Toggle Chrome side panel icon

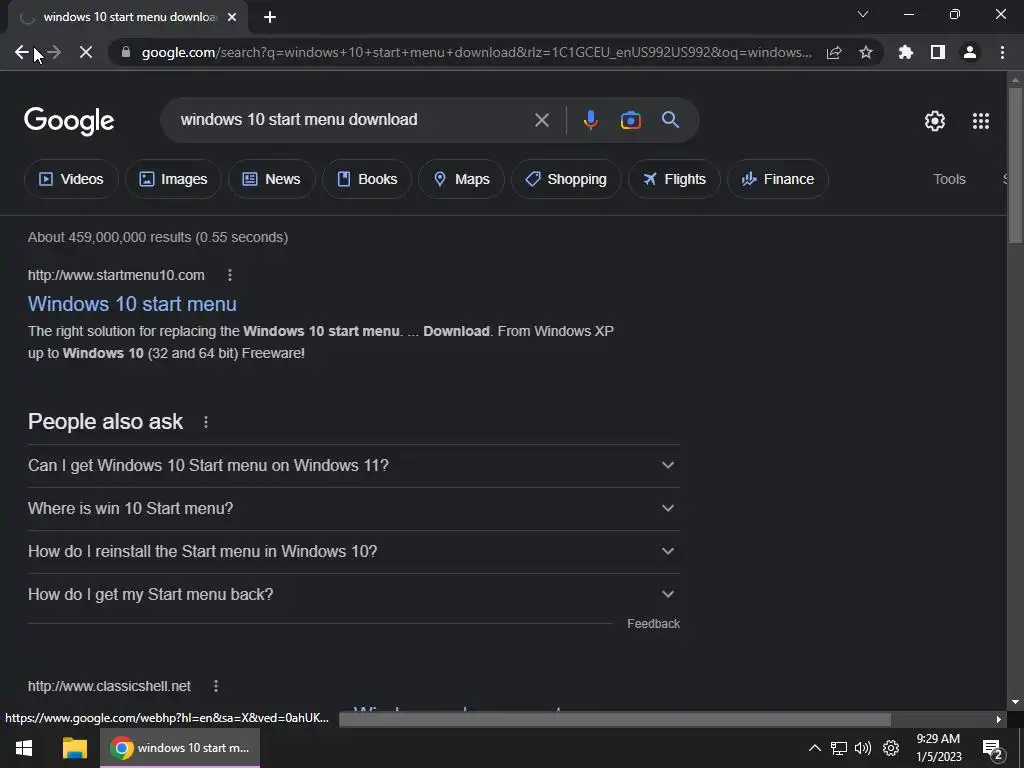[x=938, y=52]
